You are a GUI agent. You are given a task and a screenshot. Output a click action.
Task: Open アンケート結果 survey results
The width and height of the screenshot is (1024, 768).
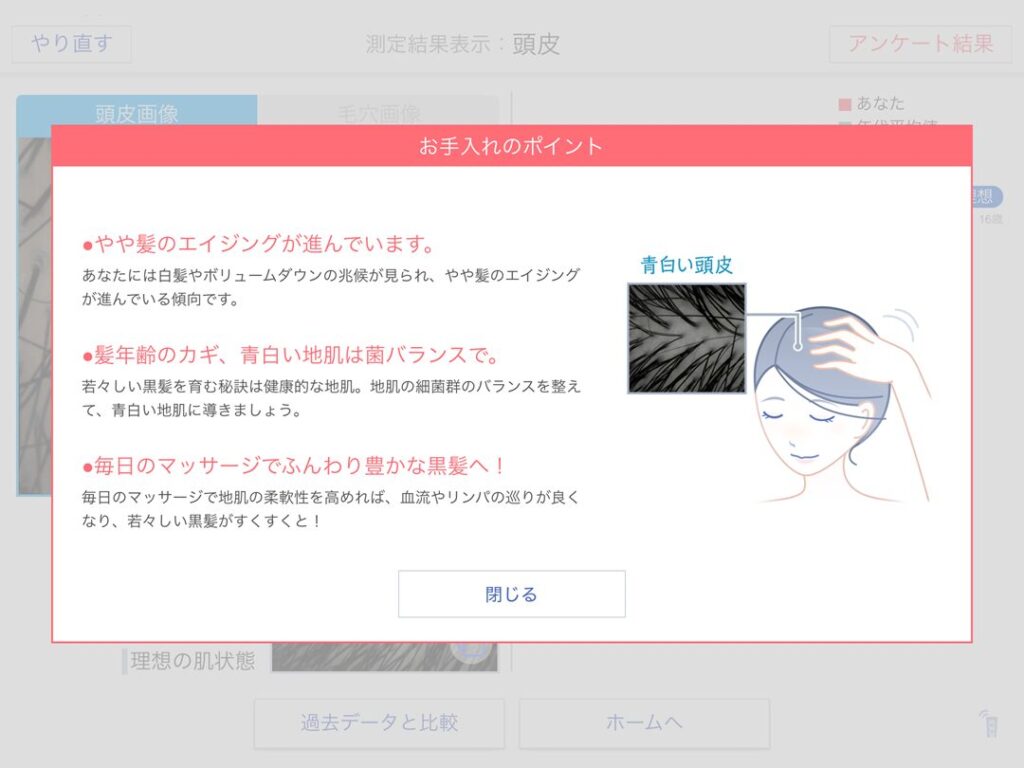(x=920, y=44)
